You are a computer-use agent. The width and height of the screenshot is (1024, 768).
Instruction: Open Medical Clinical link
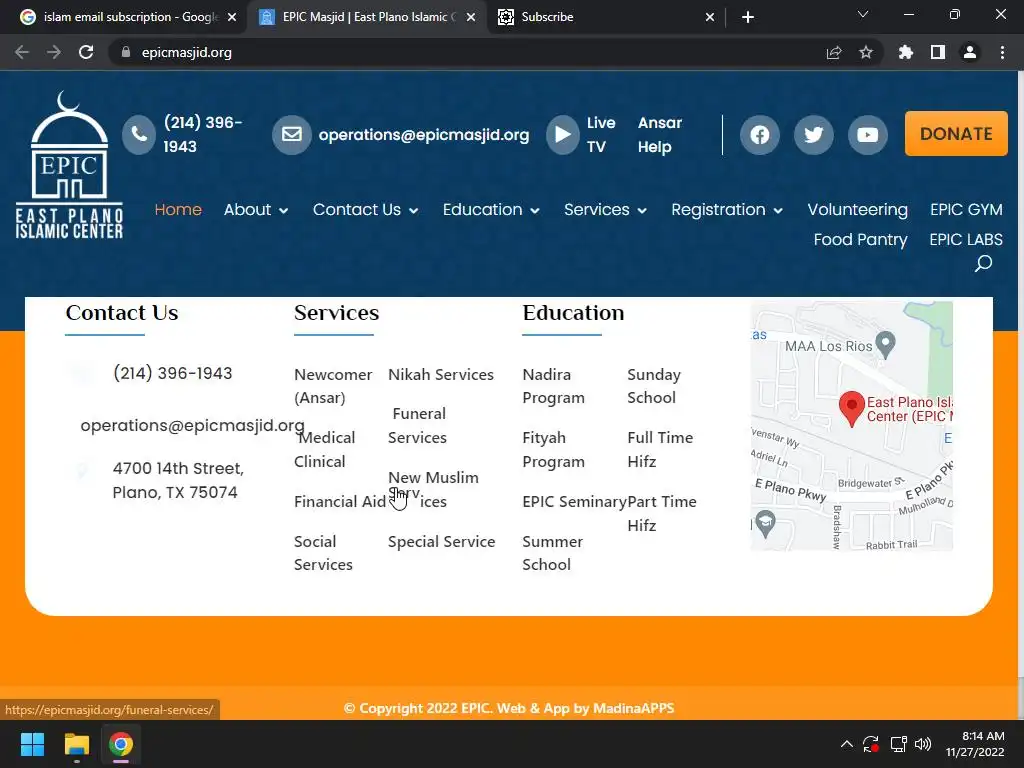(x=325, y=449)
